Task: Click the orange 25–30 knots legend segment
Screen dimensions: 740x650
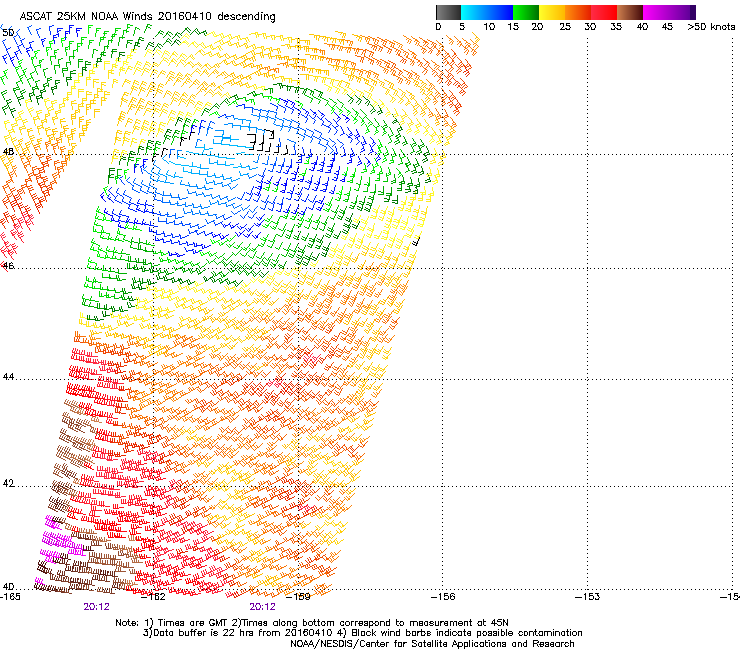Action: [x=578, y=12]
